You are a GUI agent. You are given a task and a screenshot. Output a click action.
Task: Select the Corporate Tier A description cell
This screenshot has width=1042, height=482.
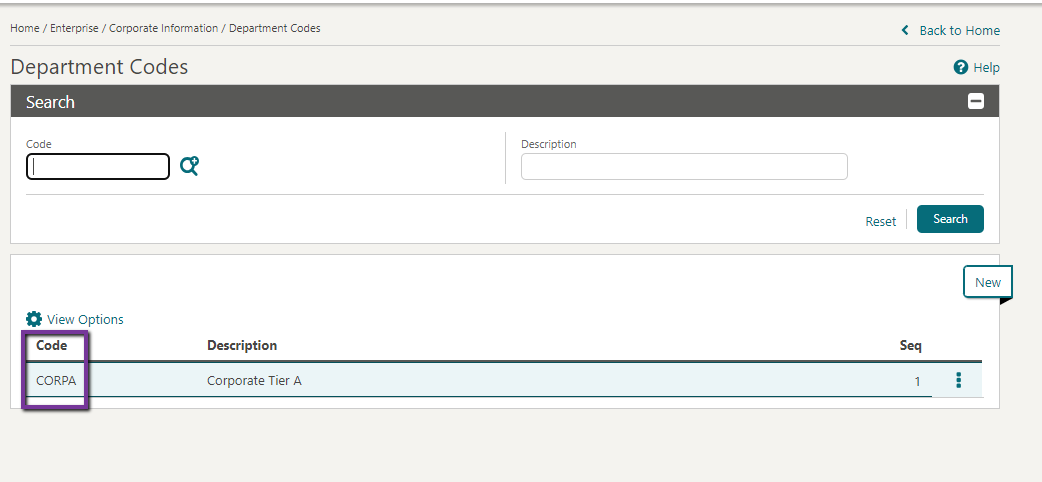(254, 381)
